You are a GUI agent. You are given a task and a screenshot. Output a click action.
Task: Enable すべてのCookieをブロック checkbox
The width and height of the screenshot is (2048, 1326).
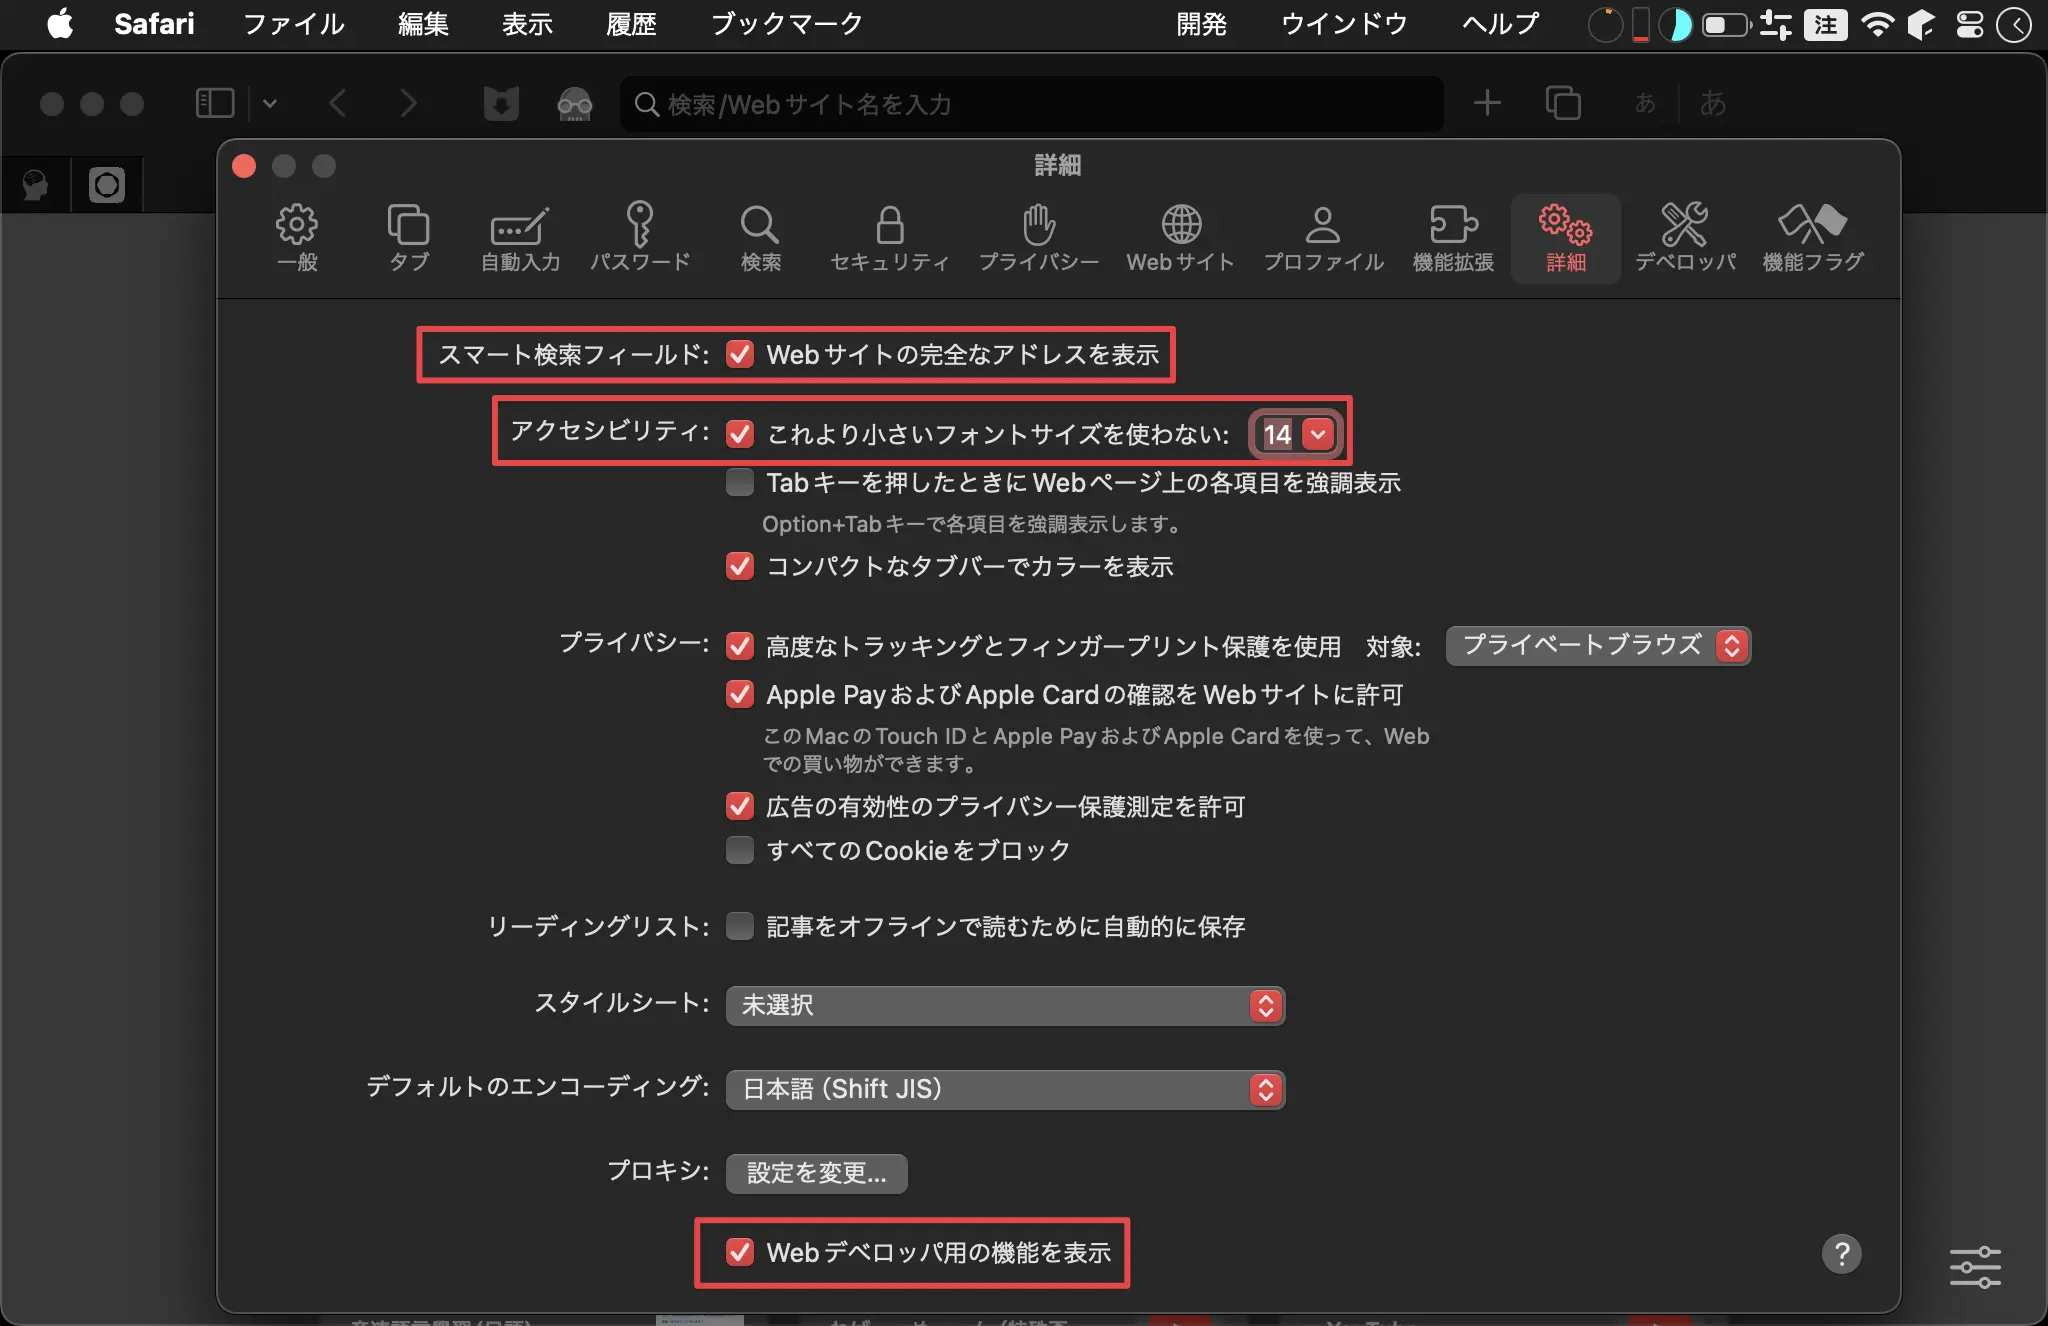740,850
